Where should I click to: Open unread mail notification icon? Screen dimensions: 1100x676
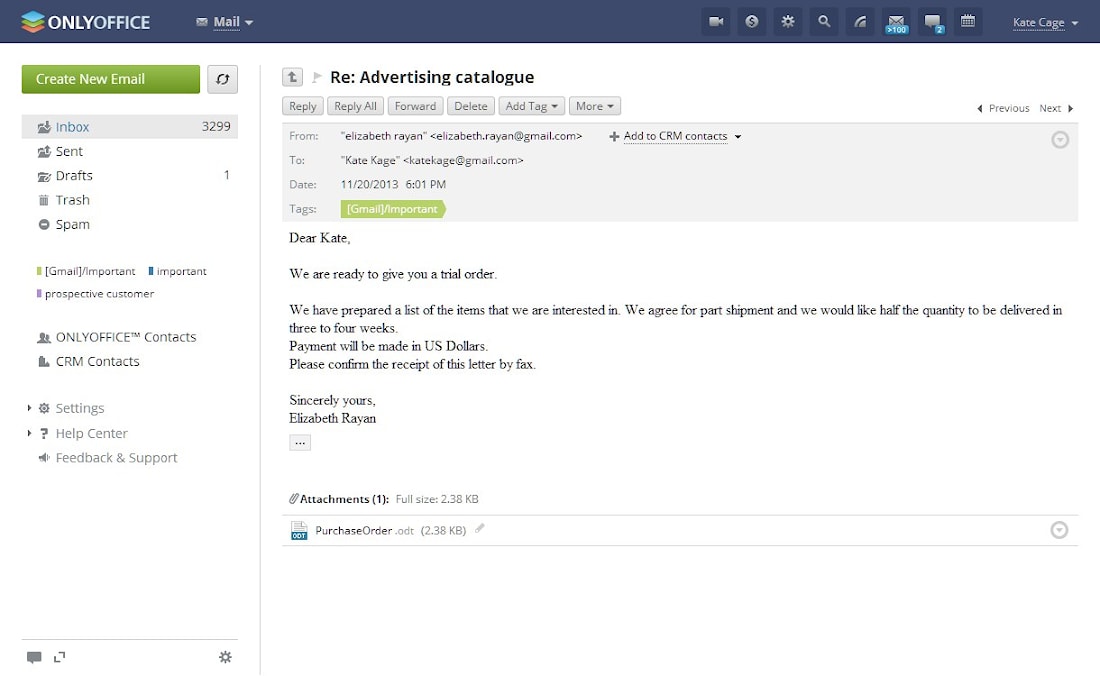click(896, 22)
